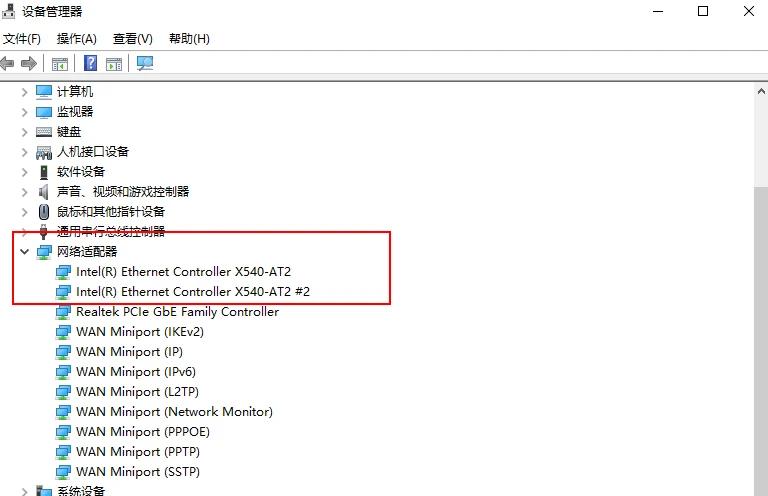
Task: Open the 操作(A) menu
Action: pos(77,39)
